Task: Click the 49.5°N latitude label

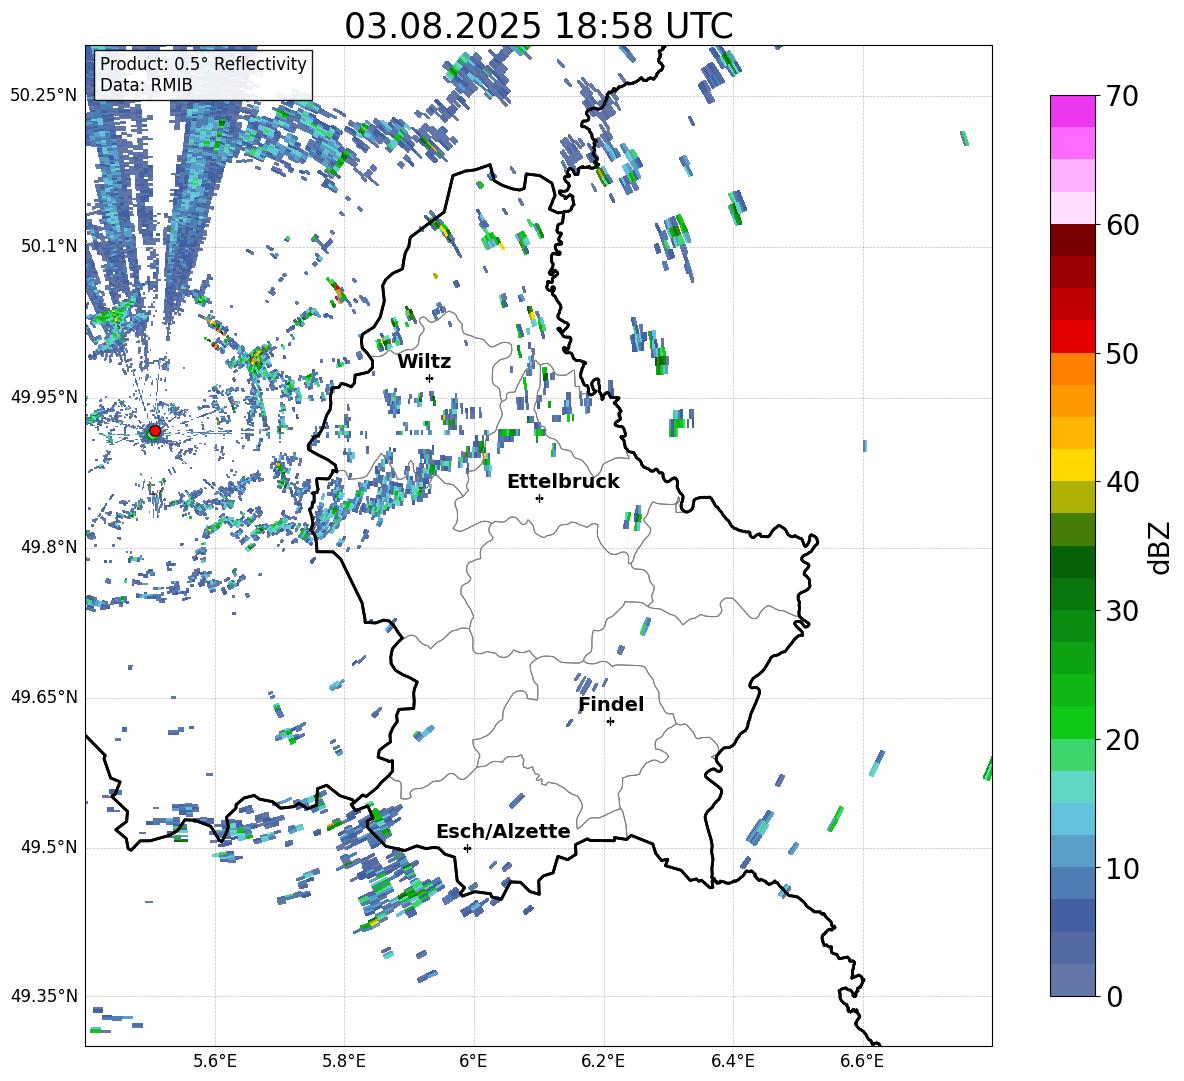Action: click(x=49, y=847)
